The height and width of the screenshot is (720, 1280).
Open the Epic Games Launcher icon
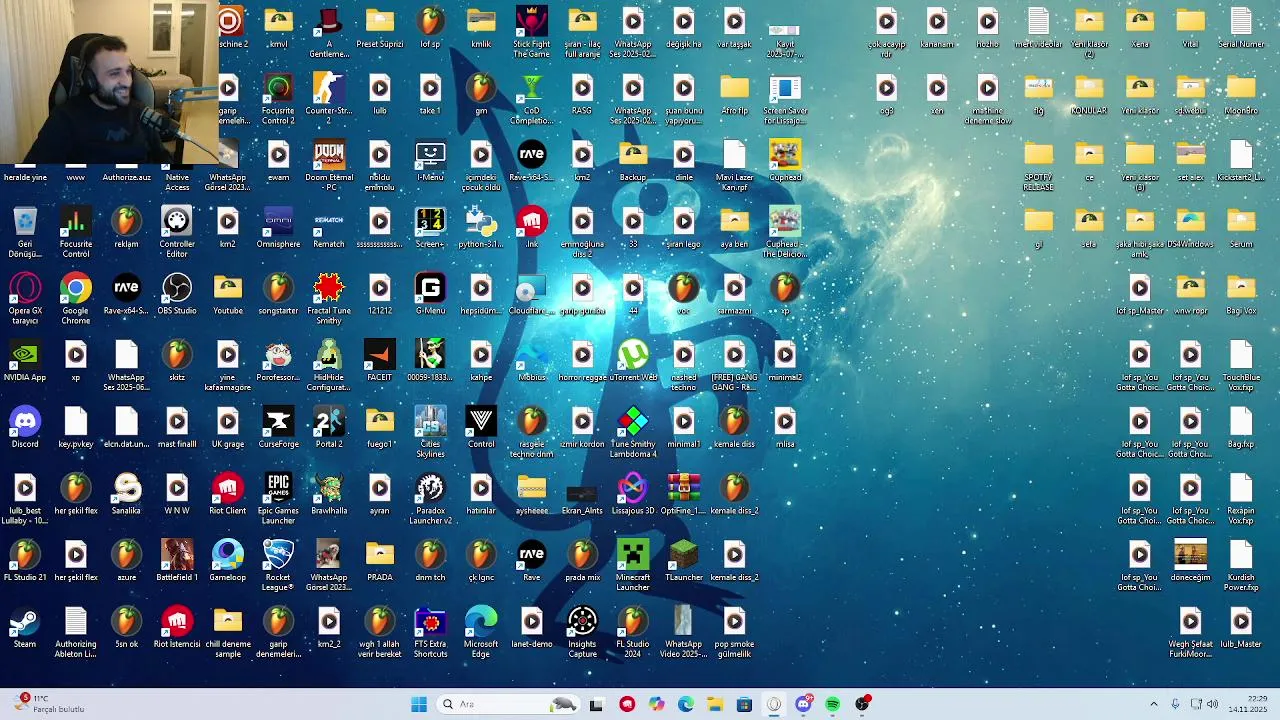point(278,500)
